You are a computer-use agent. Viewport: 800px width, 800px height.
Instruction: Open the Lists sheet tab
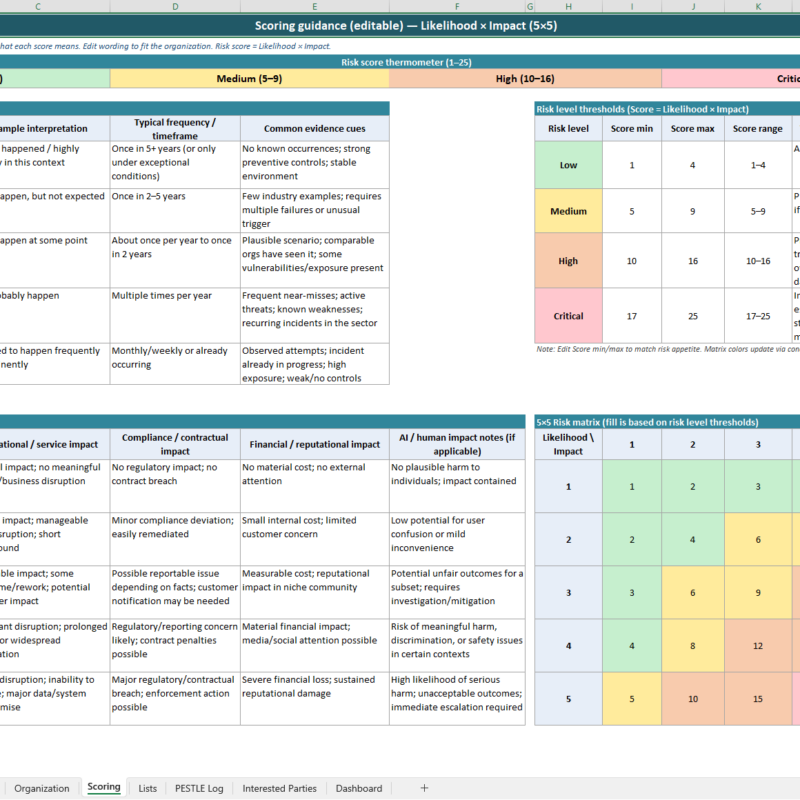(147, 788)
